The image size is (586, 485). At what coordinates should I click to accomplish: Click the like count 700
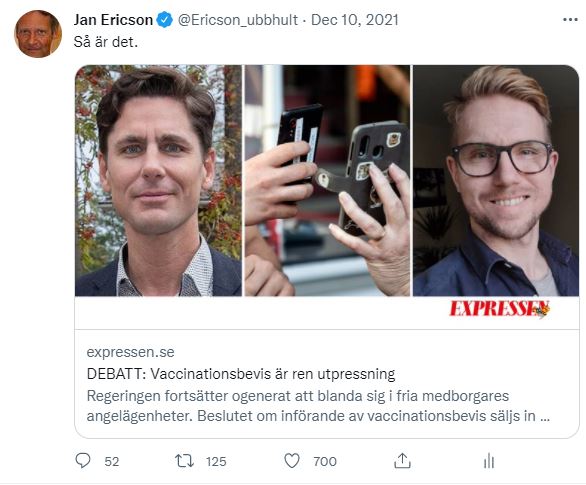click(x=325, y=461)
